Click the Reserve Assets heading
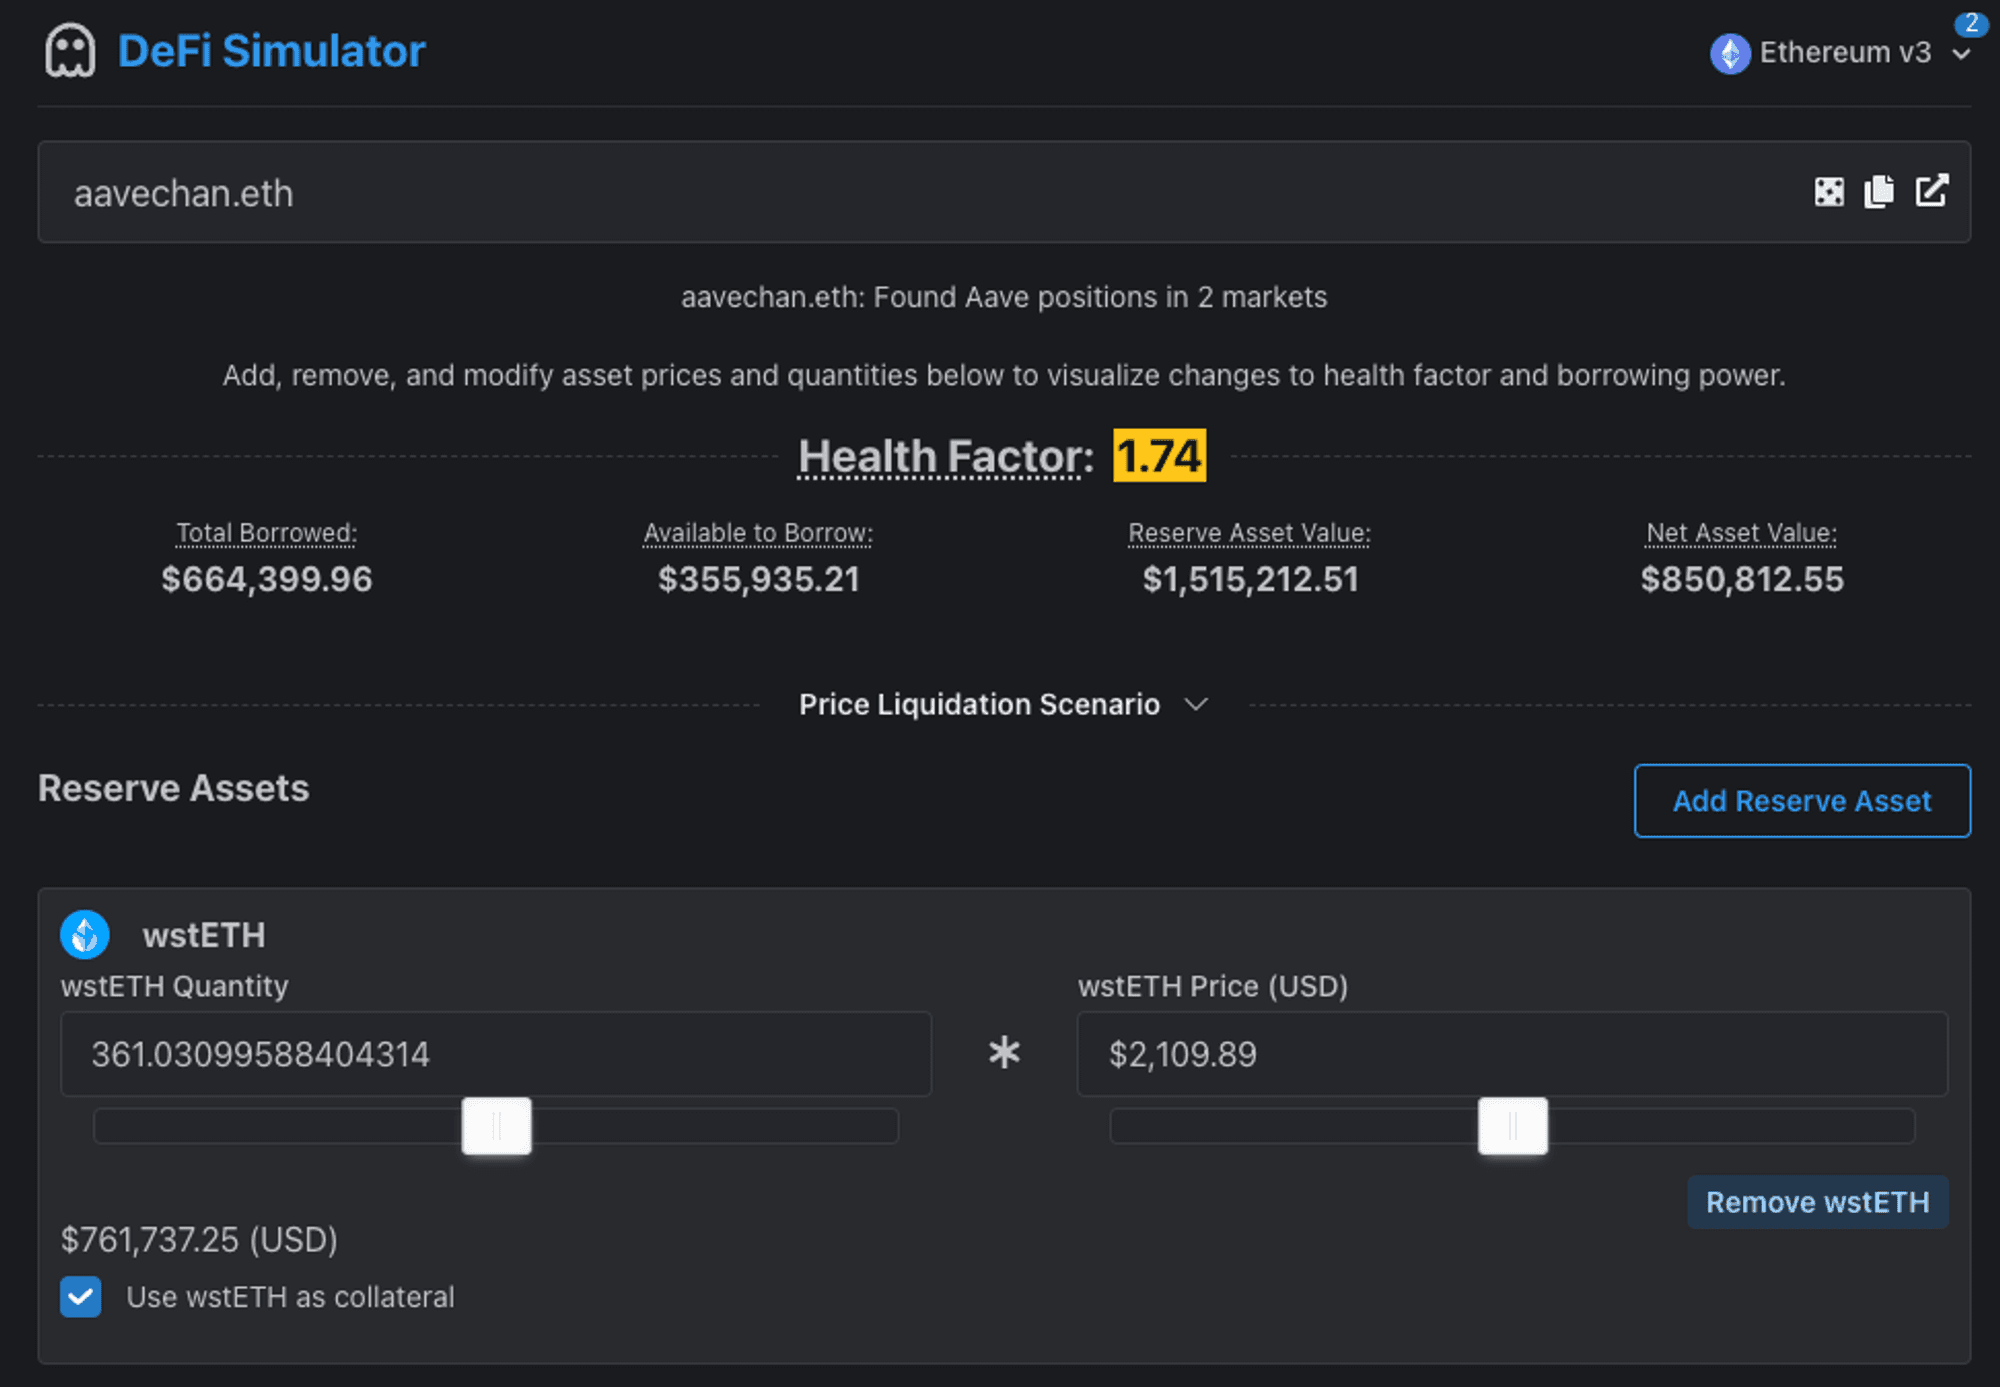 click(174, 788)
